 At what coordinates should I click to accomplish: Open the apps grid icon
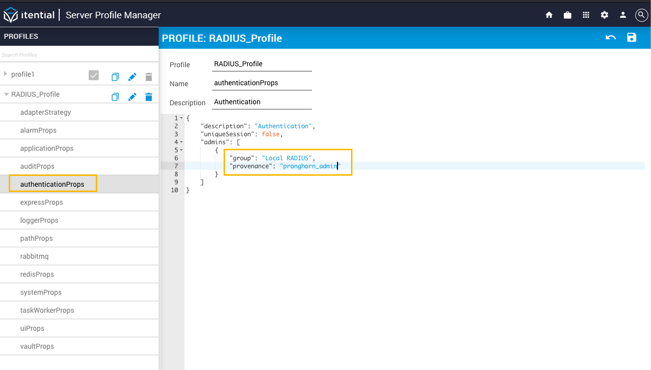(x=586, y=15)
